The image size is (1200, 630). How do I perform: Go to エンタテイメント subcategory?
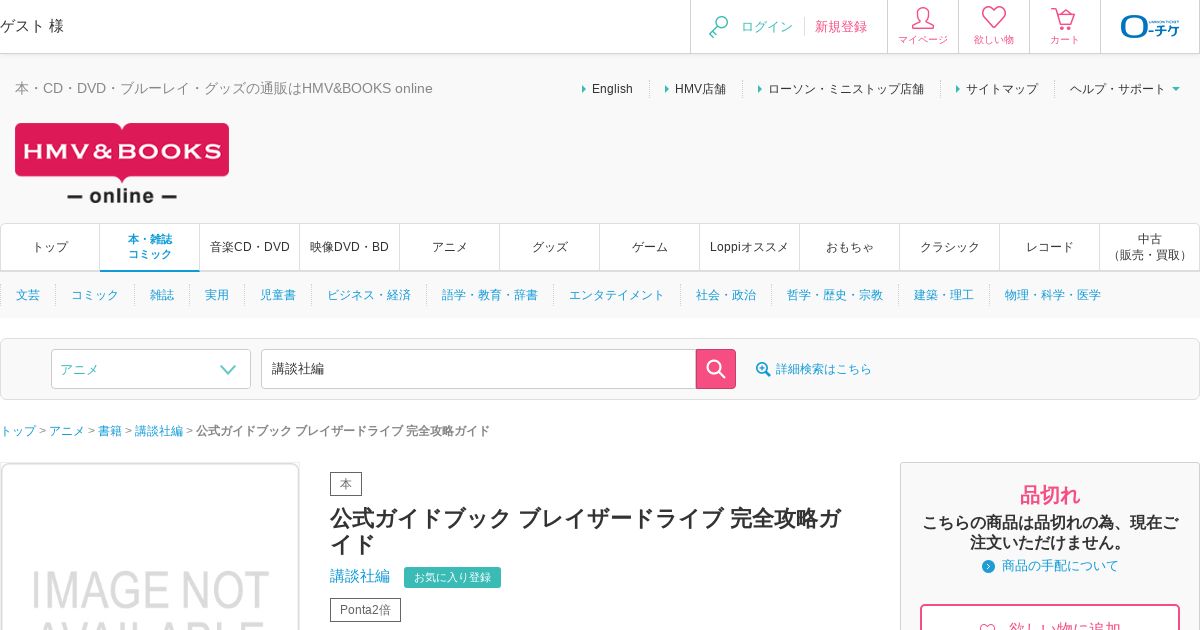(617, 295)
